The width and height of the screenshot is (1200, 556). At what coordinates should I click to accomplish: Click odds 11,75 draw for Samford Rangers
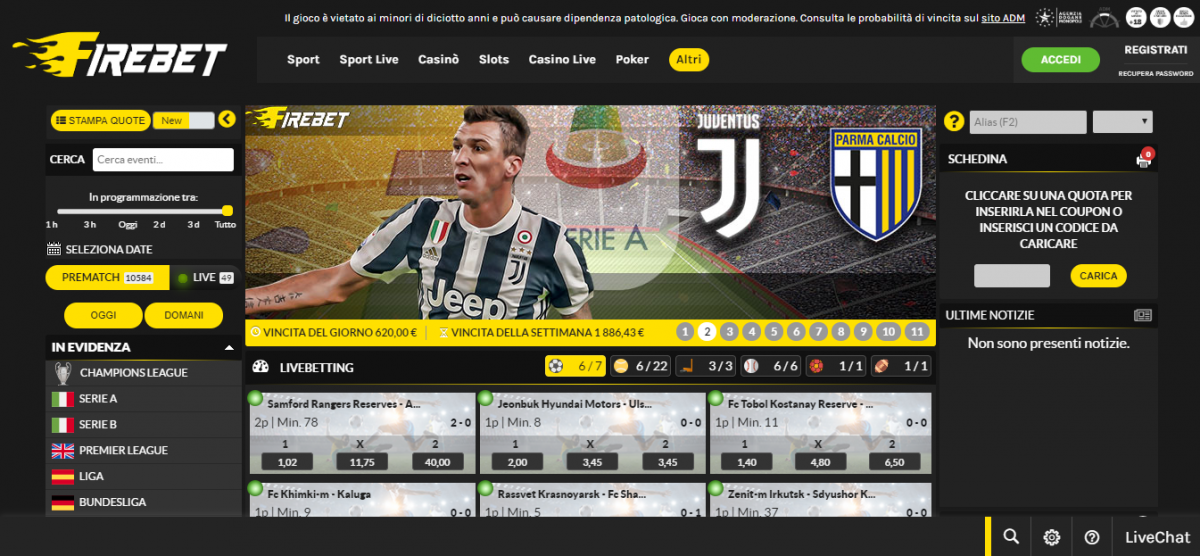(x=362, y=462)
